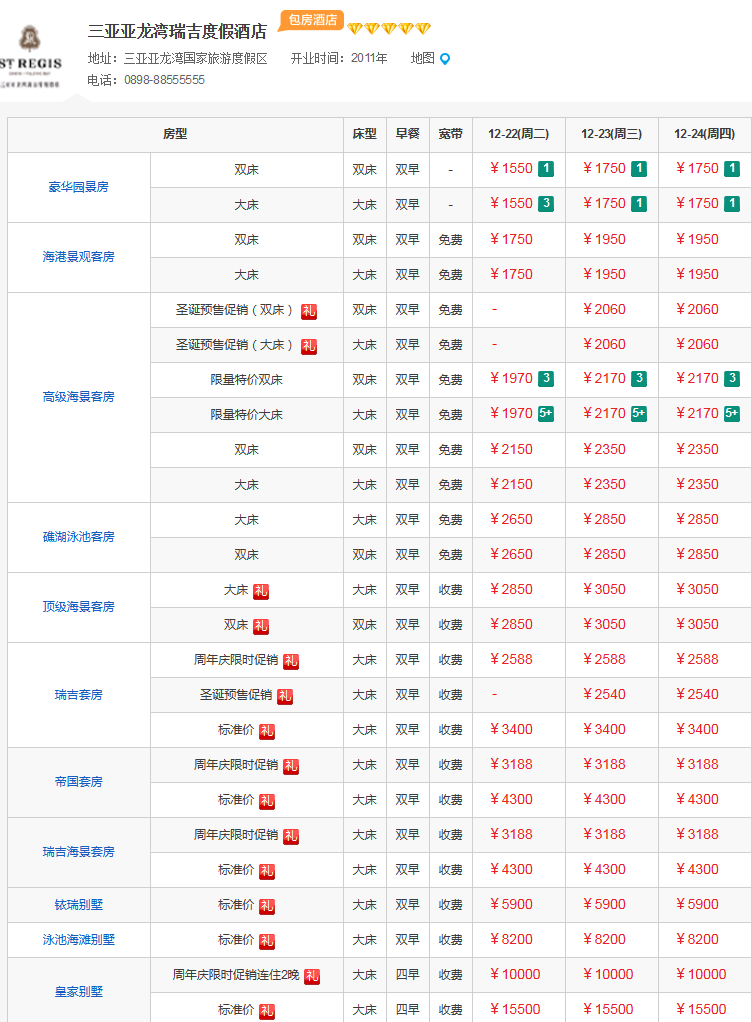The image size is (752, 1022).
Task: Click the 地图 map link
Action: pyautogui.click(x=422, y=59)
